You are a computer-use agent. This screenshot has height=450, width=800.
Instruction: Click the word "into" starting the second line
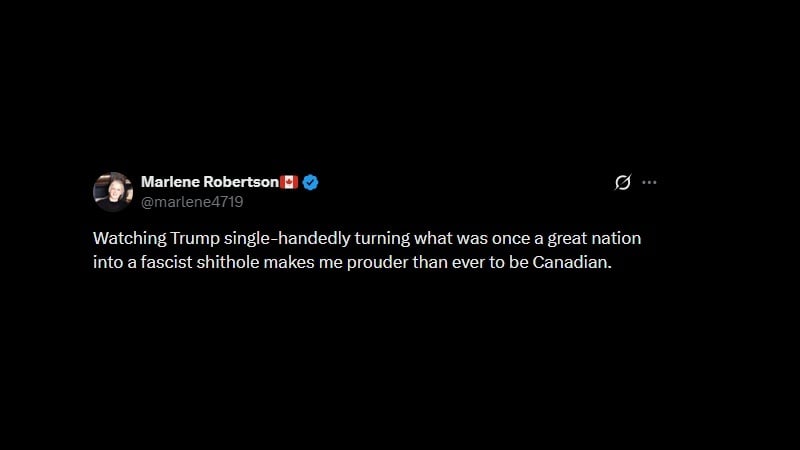click(x=106, y=264)
